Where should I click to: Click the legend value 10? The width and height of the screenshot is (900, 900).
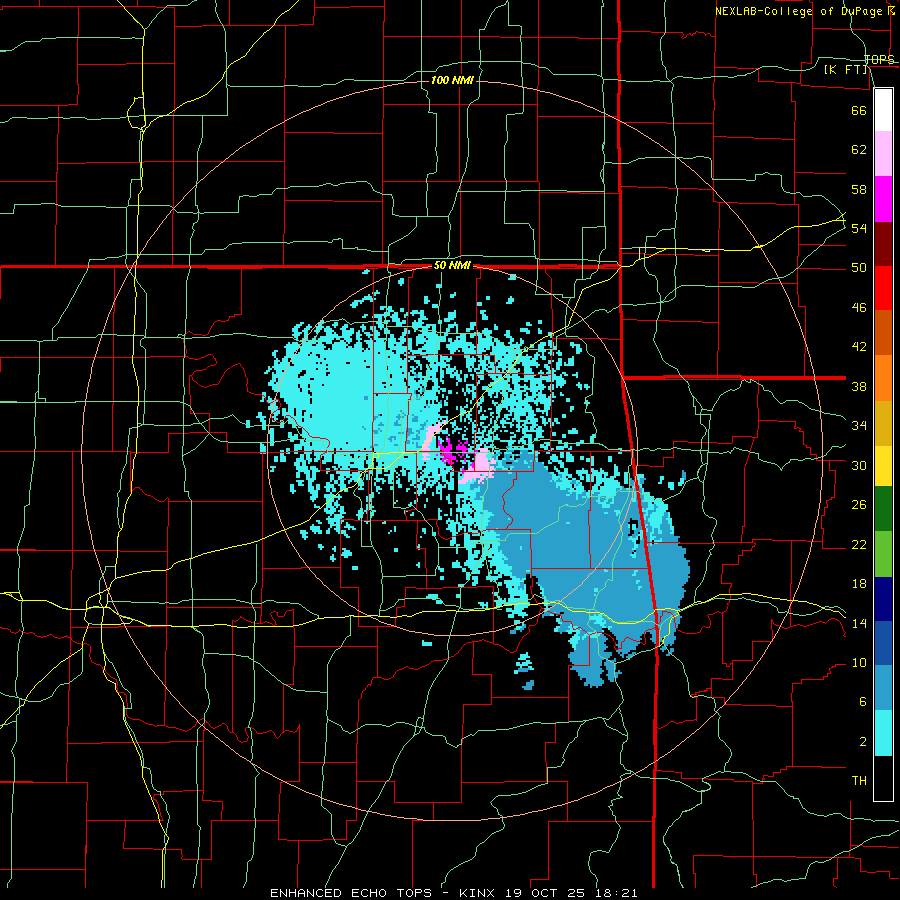[x=859, y=663]
